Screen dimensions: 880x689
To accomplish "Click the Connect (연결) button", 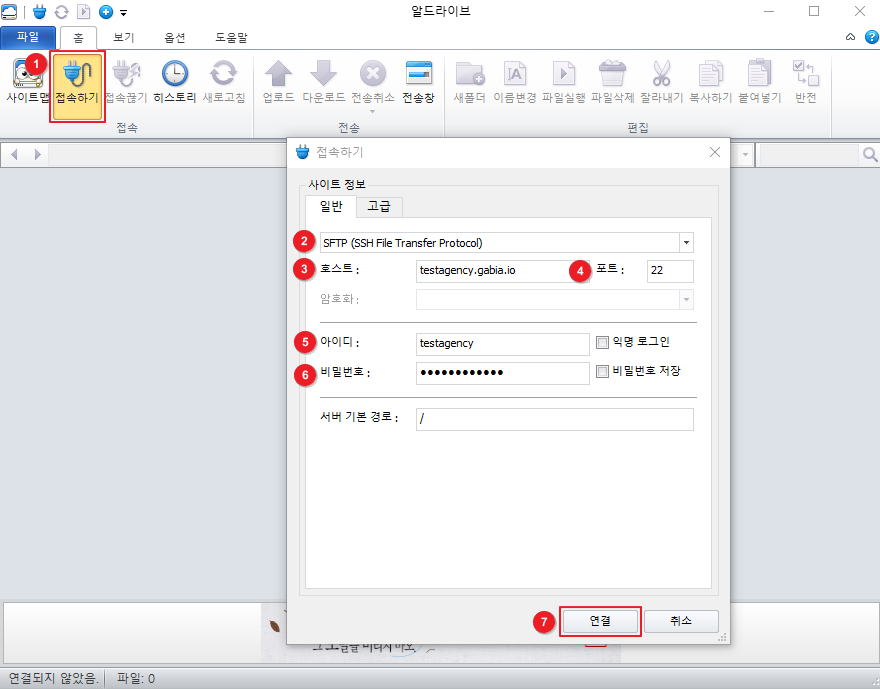I will coord(600,621).
